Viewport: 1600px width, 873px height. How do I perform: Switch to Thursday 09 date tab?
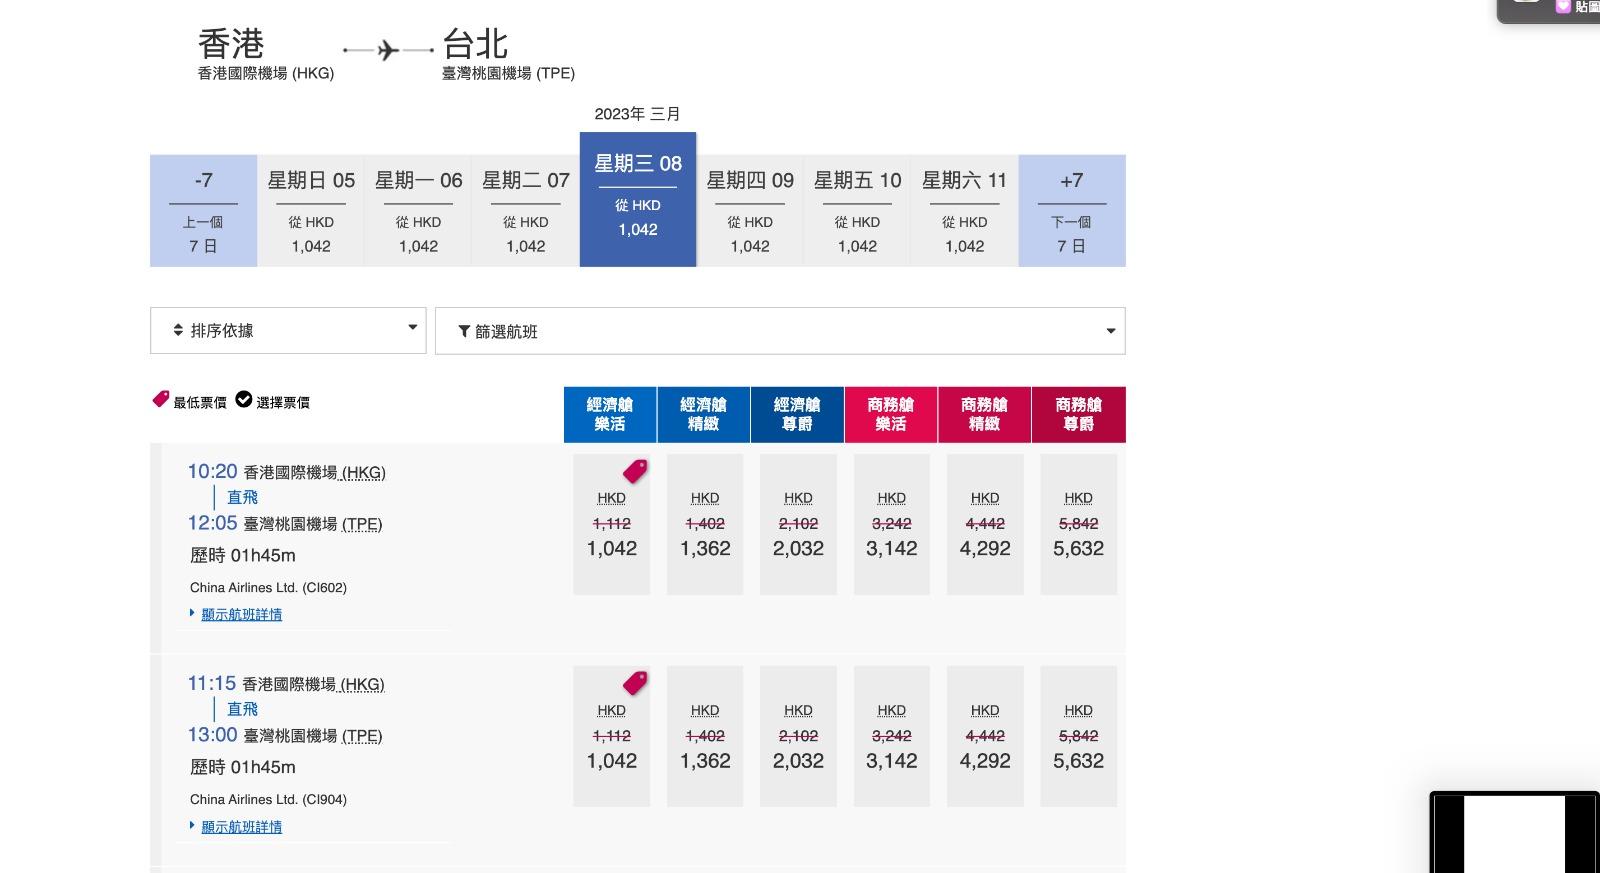click(750, 211)
